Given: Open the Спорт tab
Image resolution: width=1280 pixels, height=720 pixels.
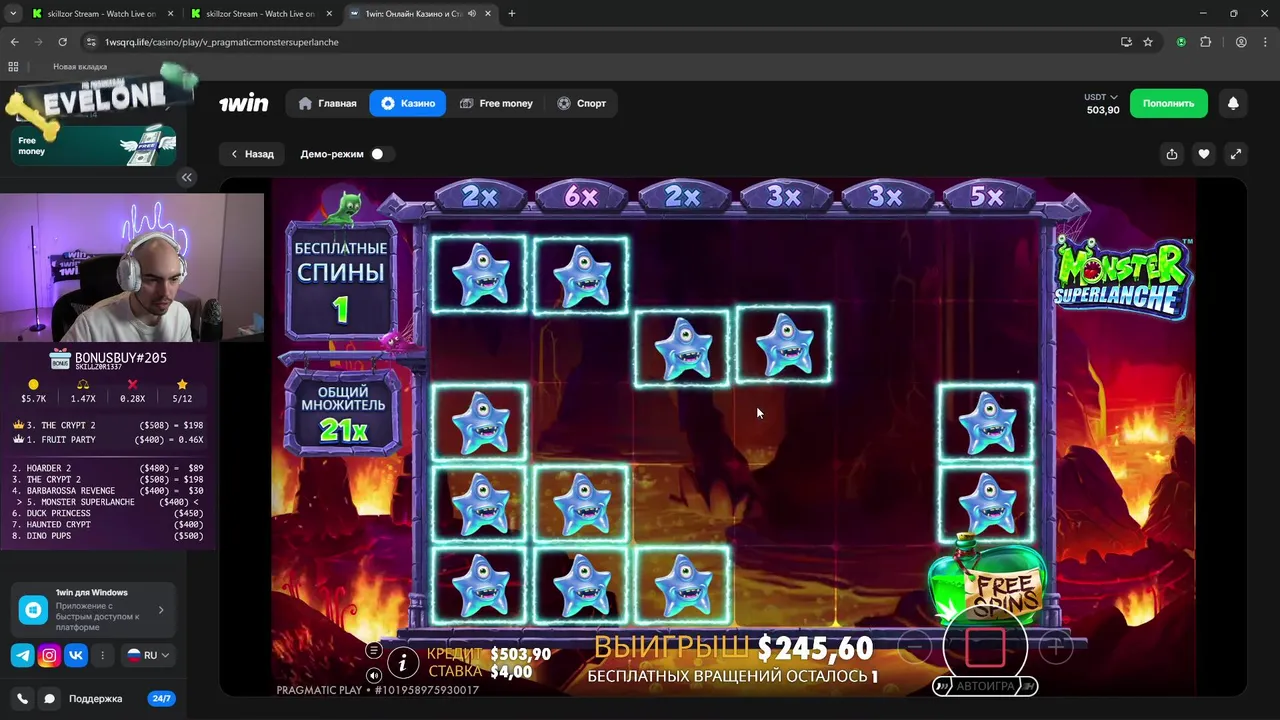Looking at the screenshot, I should [582, 103].
